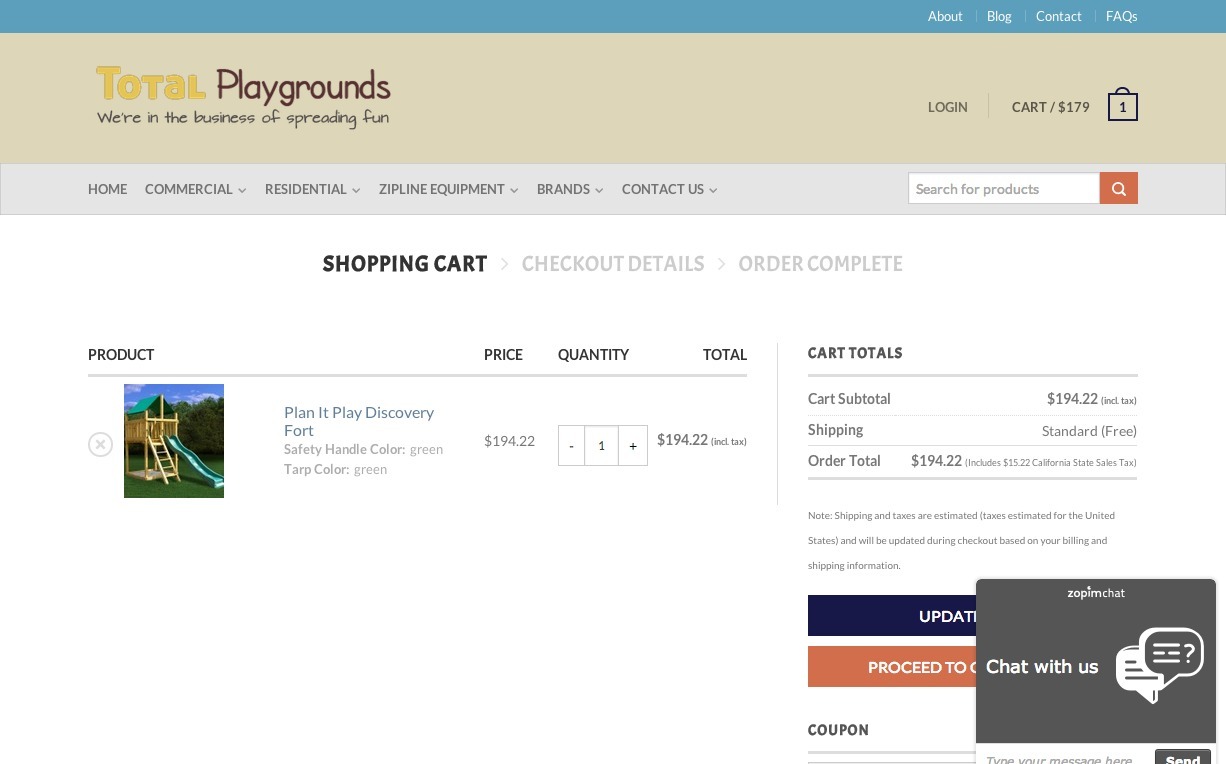Viewport: 1226px width, 764px height.
Task: Open the Blog link in top bar
Action: (x=999, y=16)
